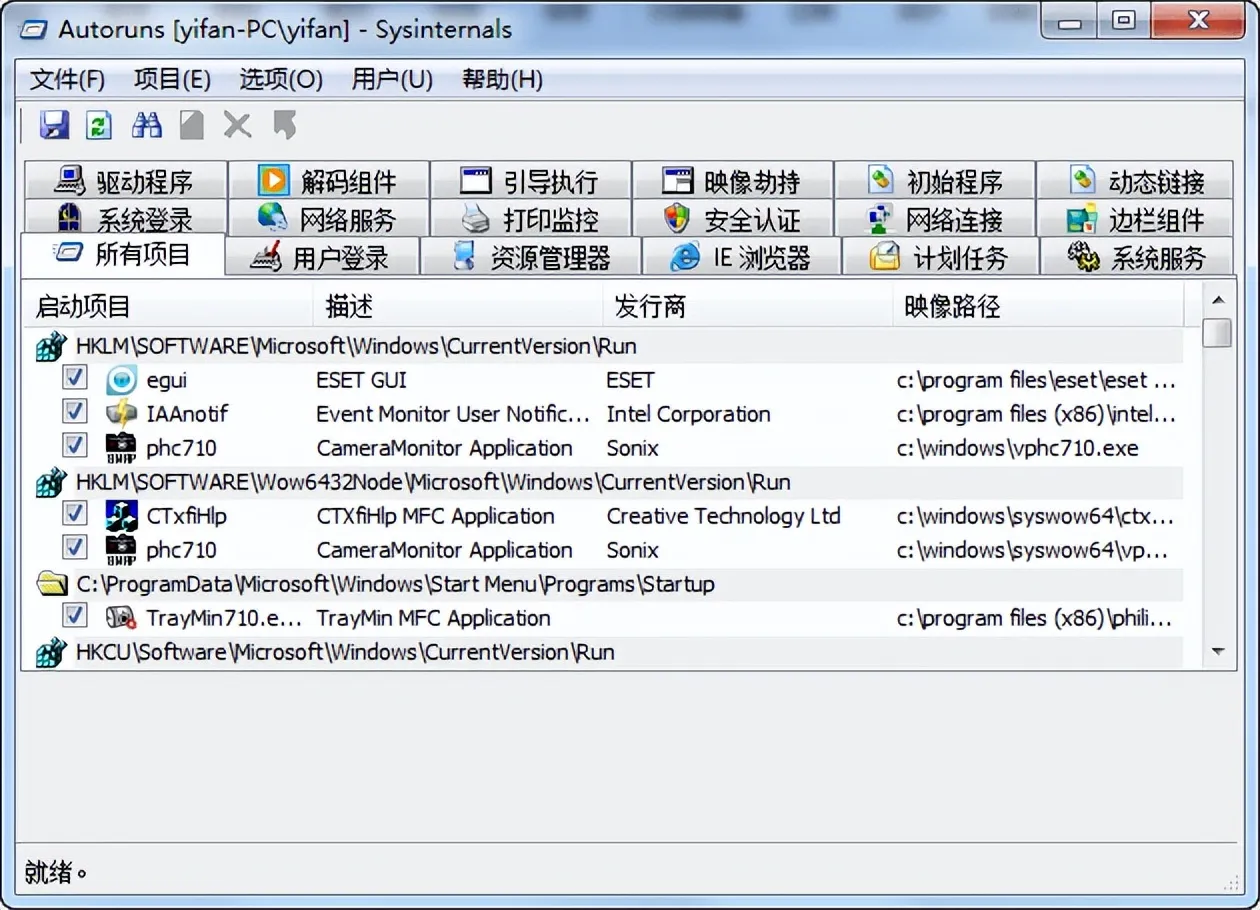Click the egui entry icon
Viewport: 1260px width, 910px height.
pyautogui.click(x=121, y=380)
